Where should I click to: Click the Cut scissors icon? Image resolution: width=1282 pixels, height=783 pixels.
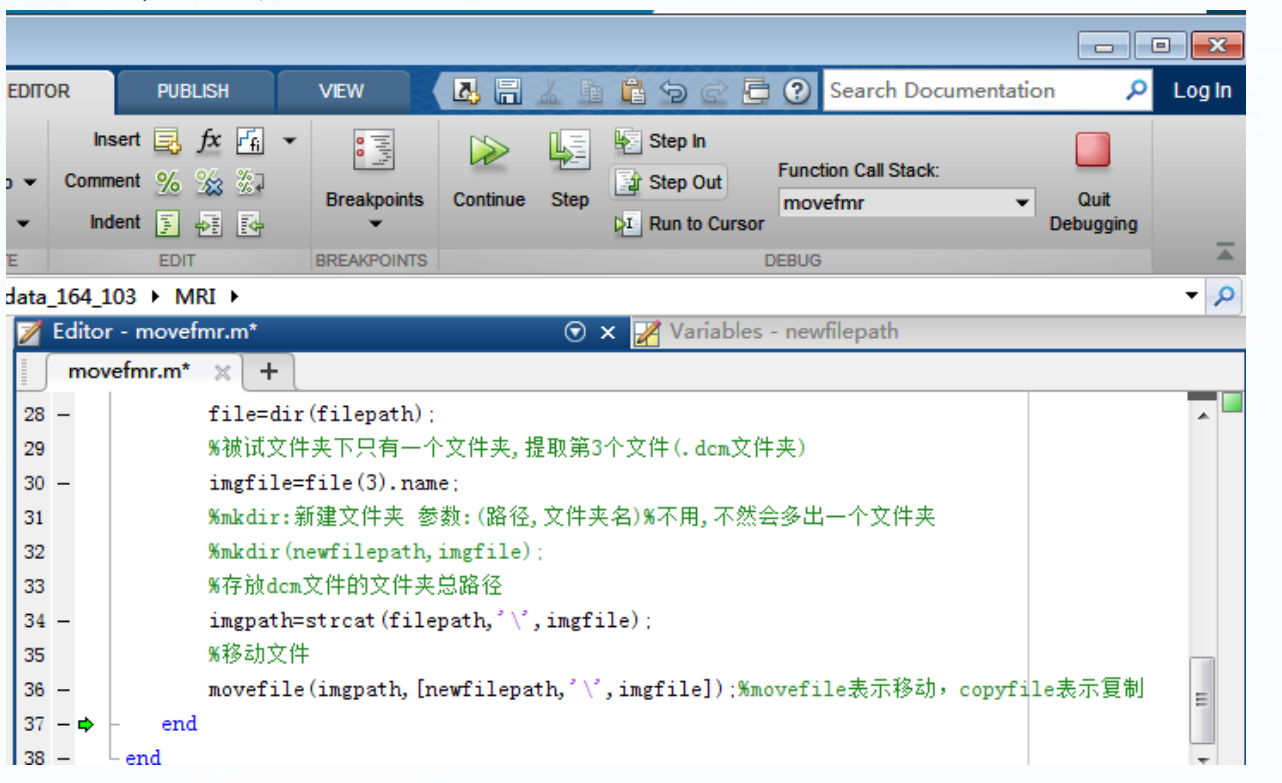coord(549,91)
